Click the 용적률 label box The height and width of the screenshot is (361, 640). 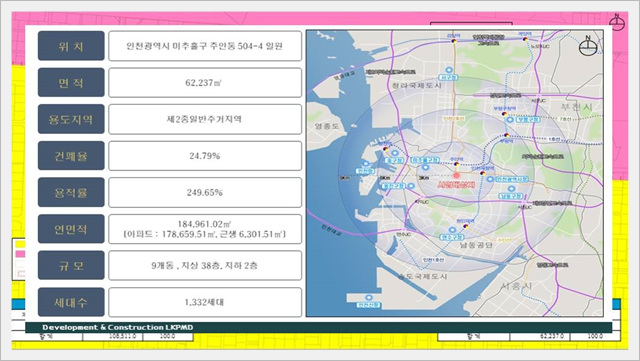coord(71,192)
